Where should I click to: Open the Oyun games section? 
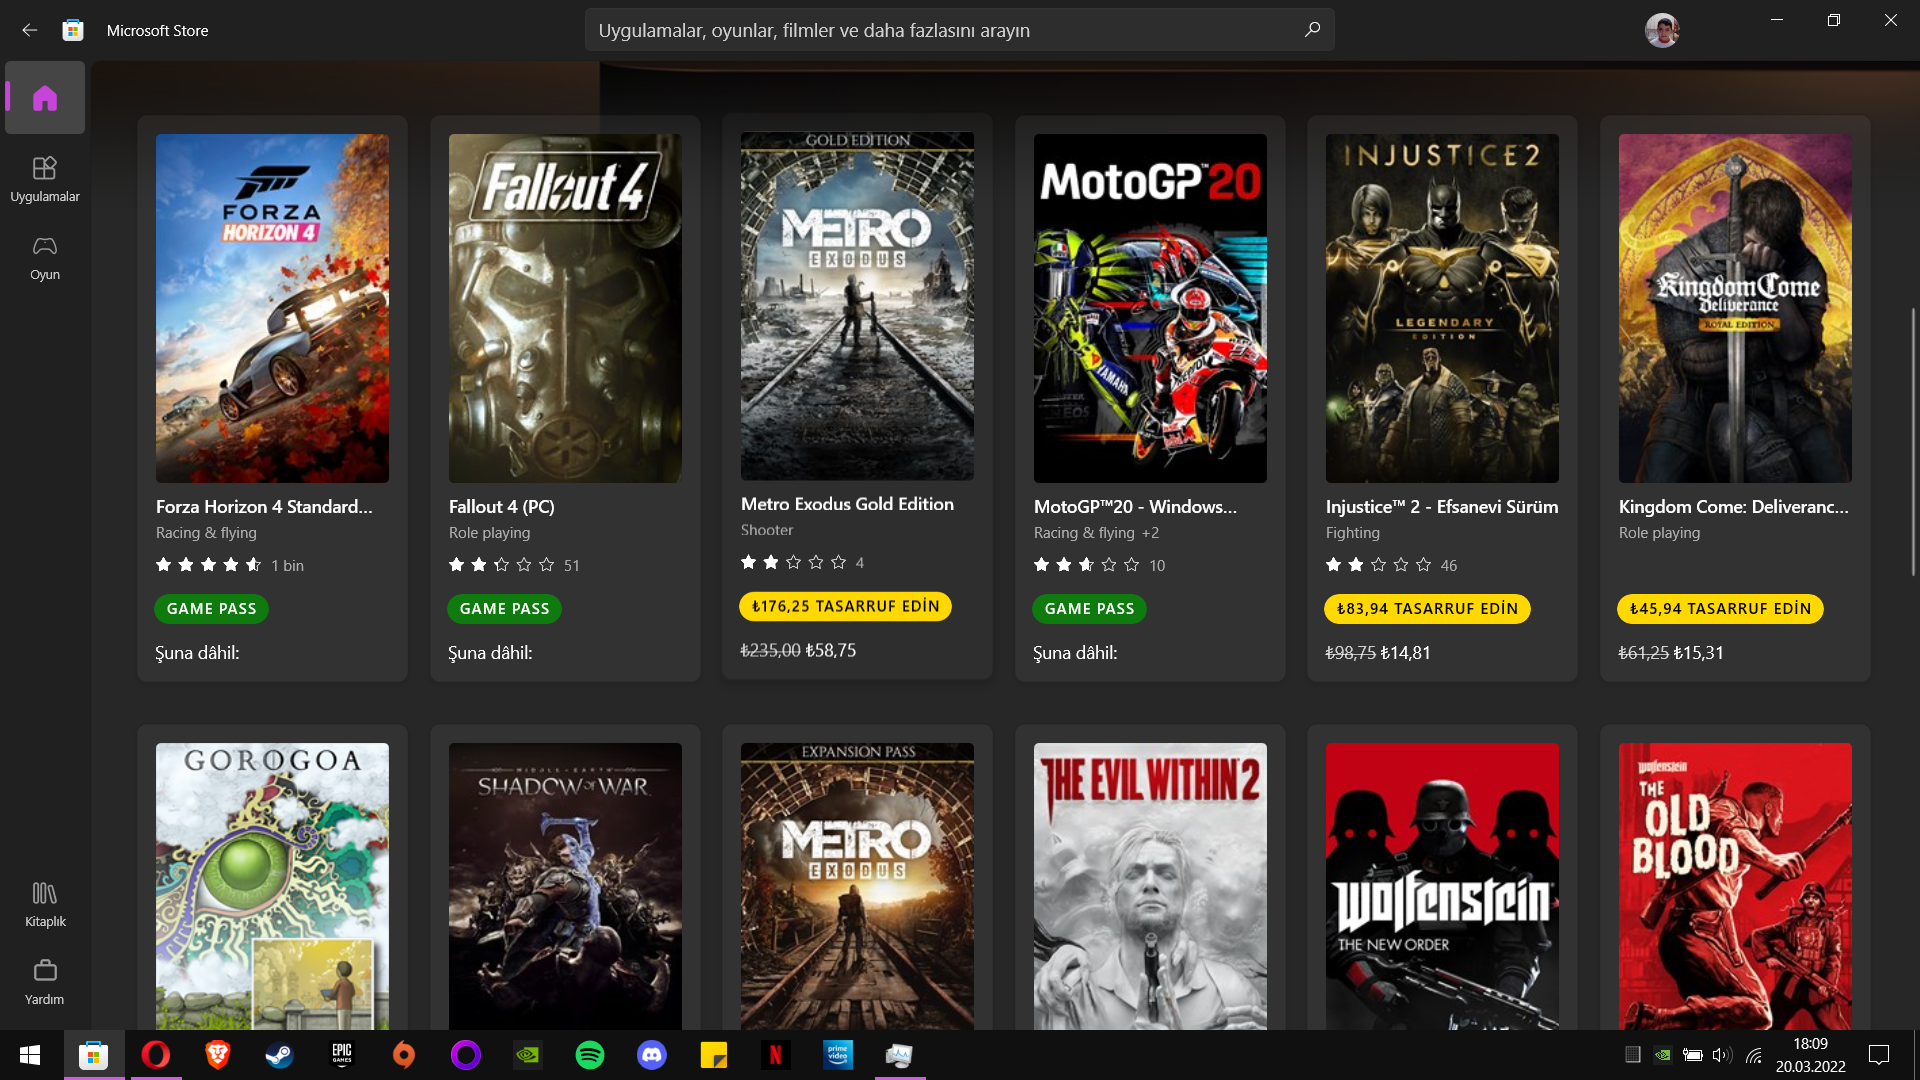tap(45, 257)
